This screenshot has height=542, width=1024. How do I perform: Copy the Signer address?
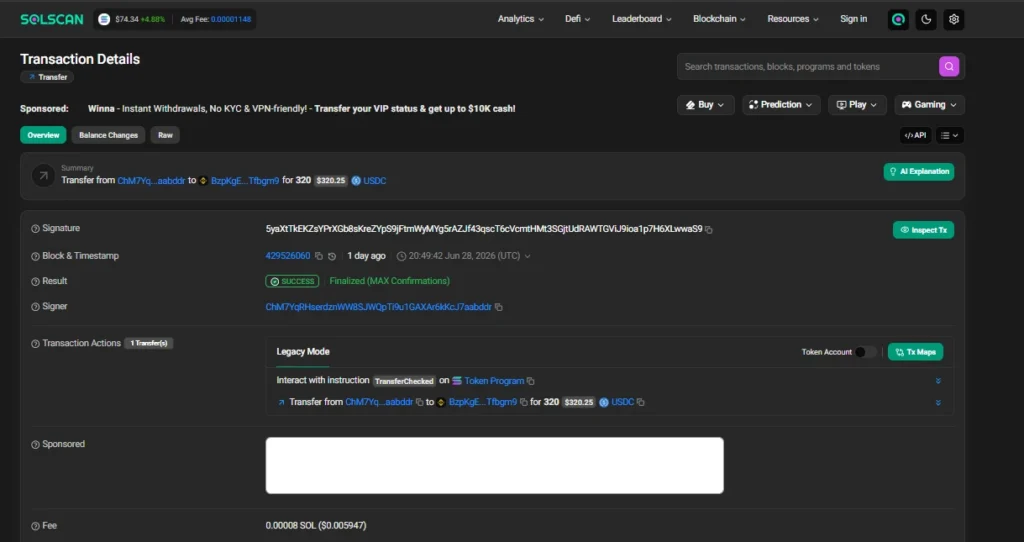pos(498,307)
